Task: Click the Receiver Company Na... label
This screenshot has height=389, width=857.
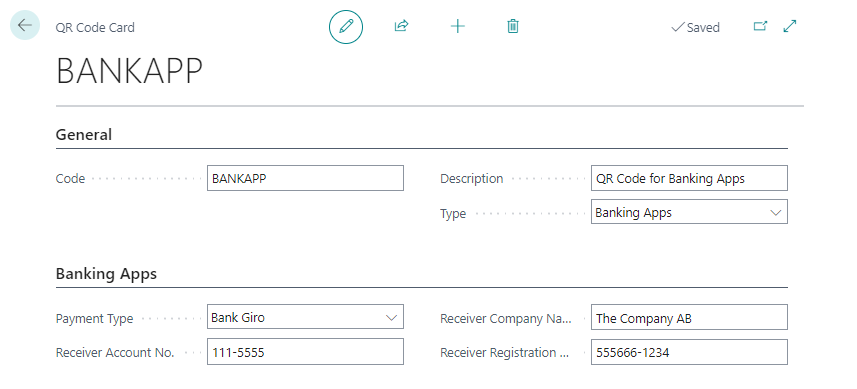Action: coord(506,319)
